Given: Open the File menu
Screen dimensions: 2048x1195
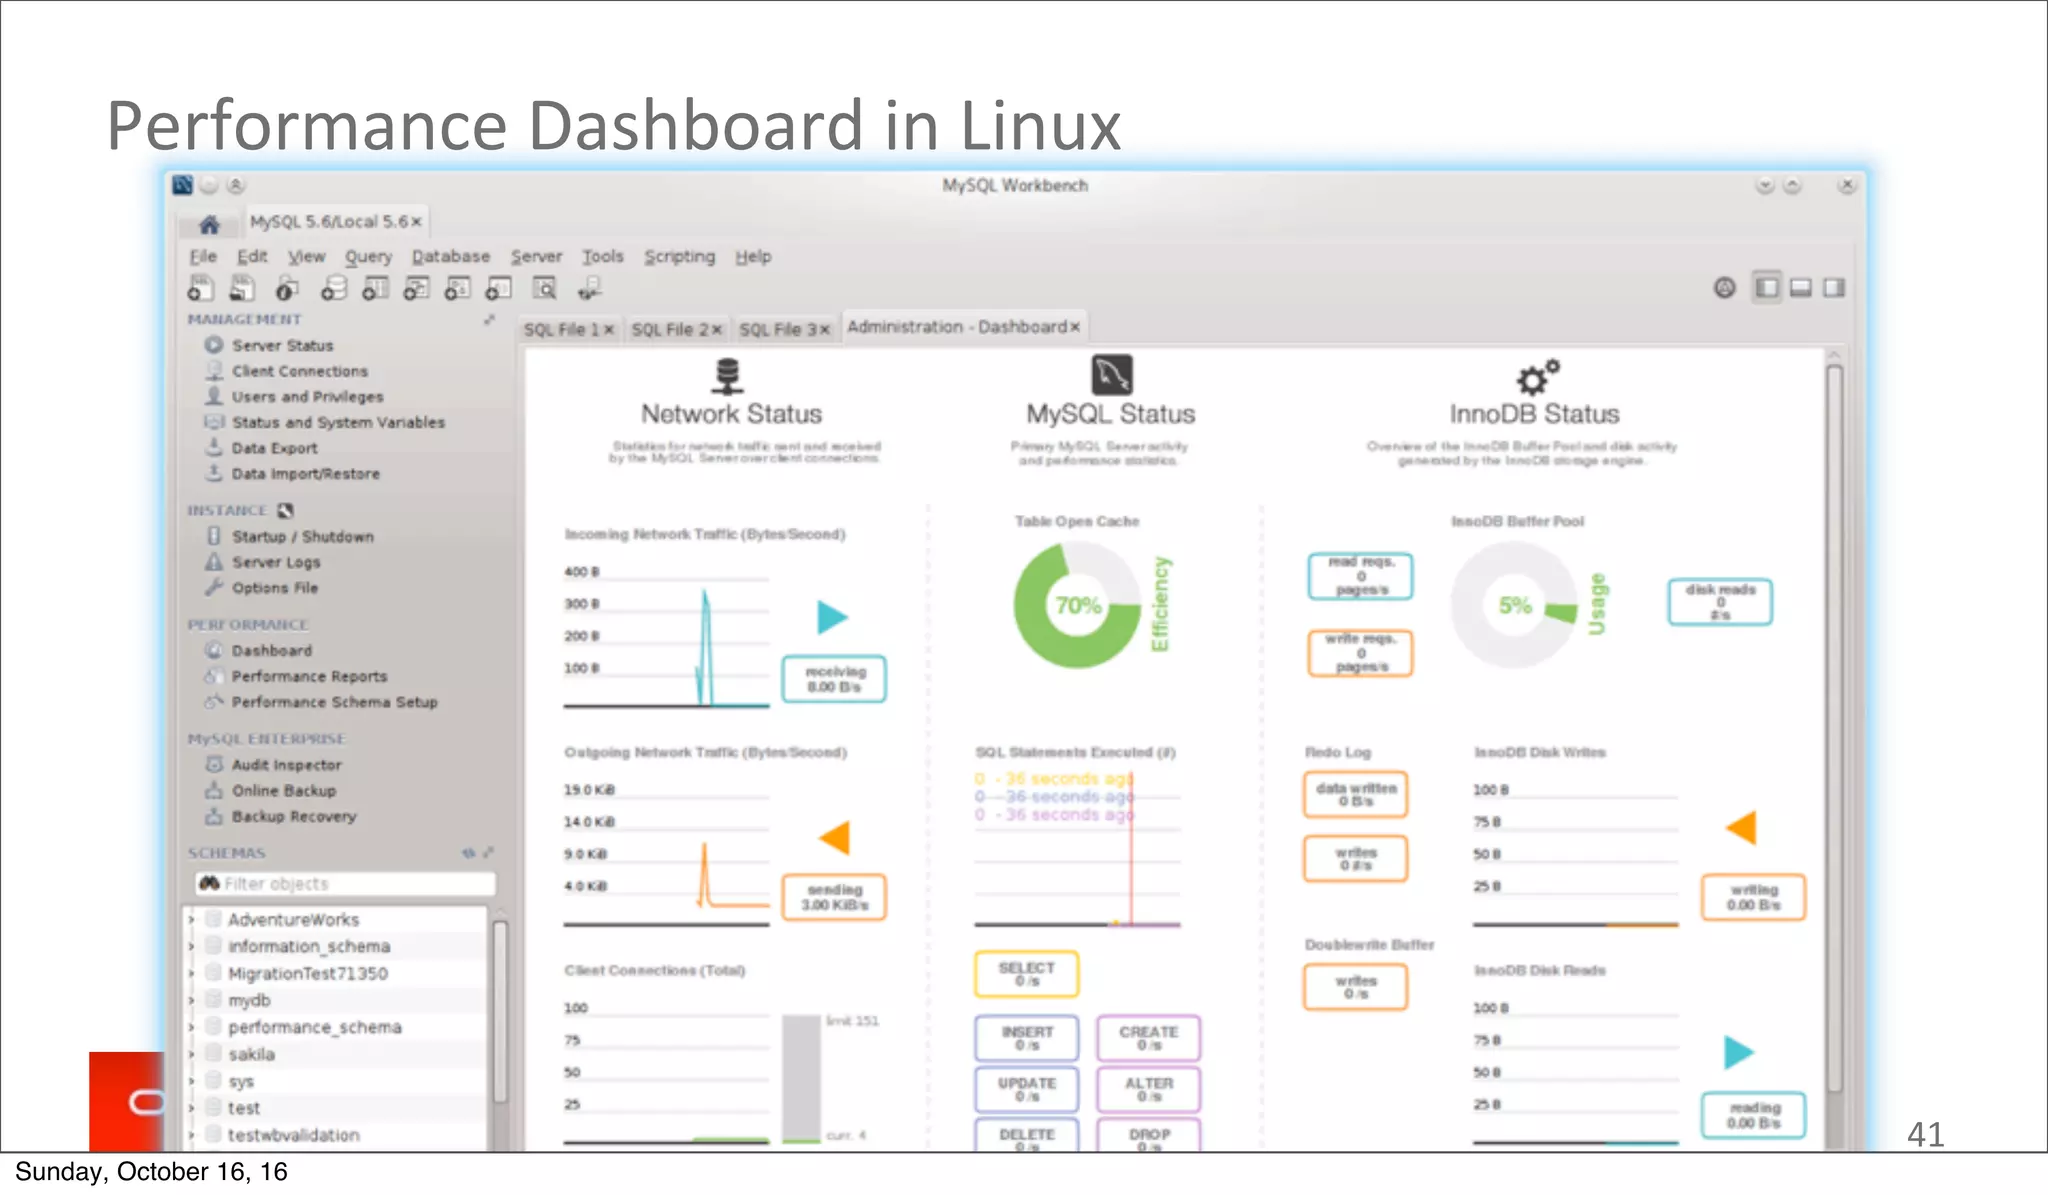Looking at the screenshot, I should (203, 257).
